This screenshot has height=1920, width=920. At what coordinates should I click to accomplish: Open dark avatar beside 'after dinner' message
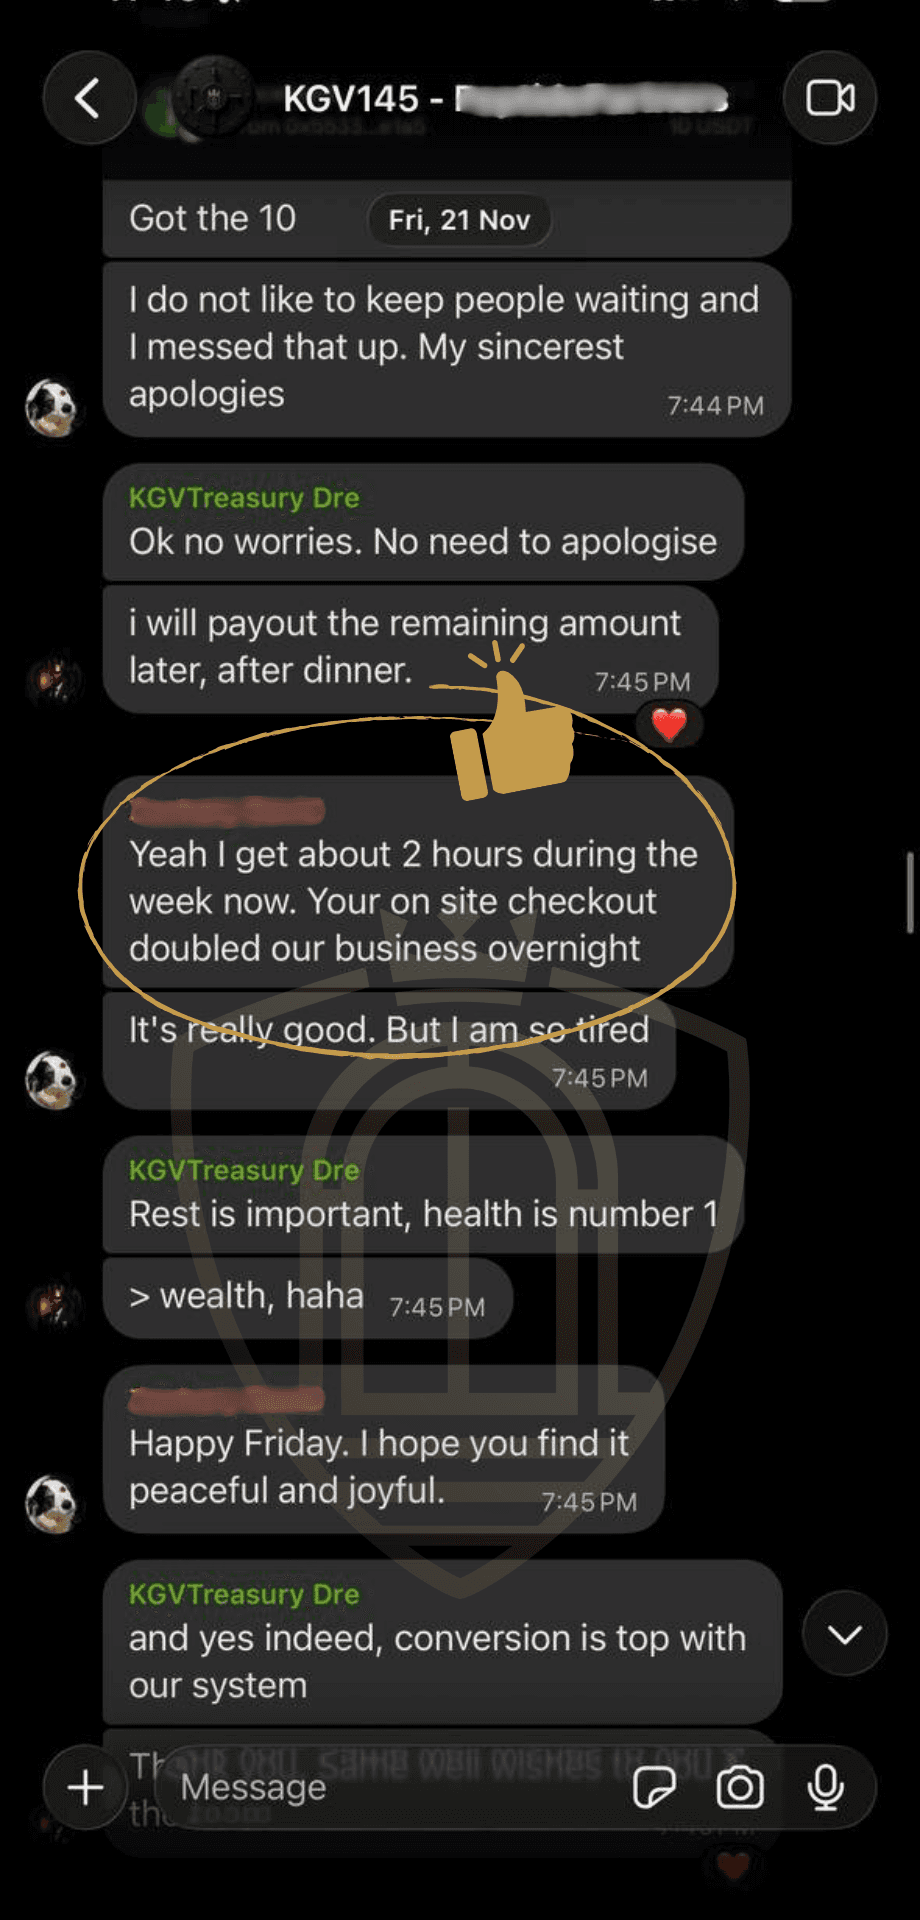(52, 680)
